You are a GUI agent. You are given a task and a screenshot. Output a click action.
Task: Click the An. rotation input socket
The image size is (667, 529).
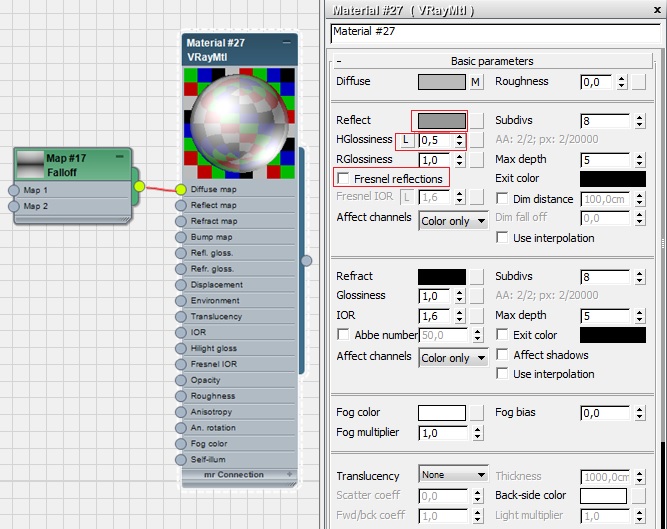[181, 428]
